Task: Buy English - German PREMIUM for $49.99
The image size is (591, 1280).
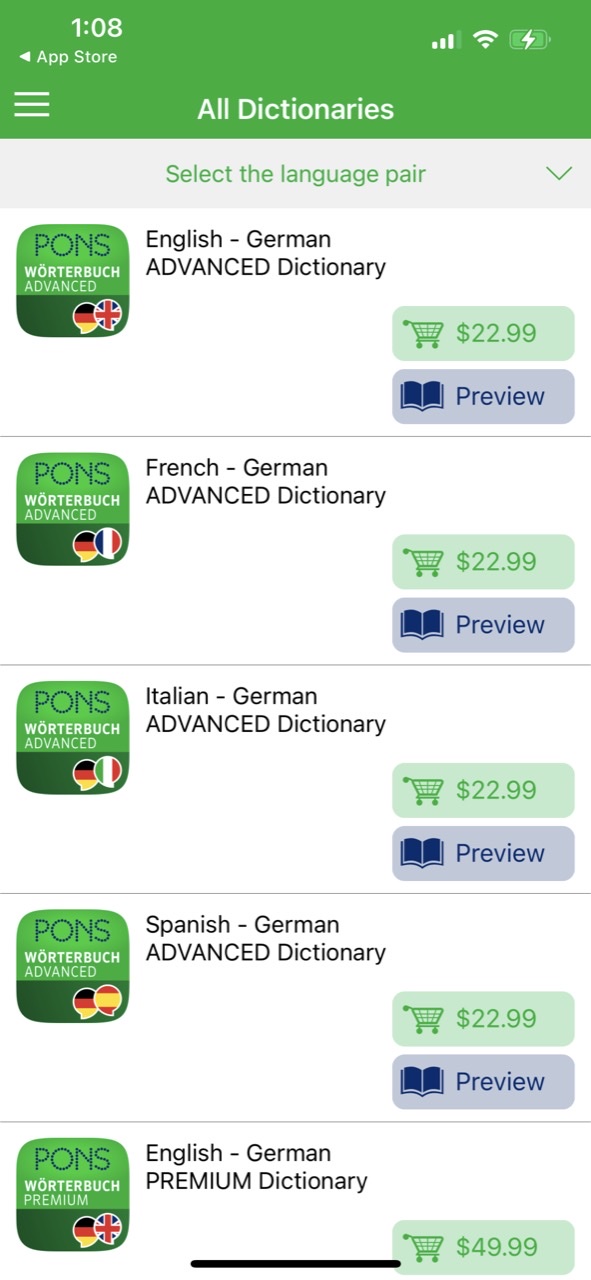Action: coord(483,1247)
